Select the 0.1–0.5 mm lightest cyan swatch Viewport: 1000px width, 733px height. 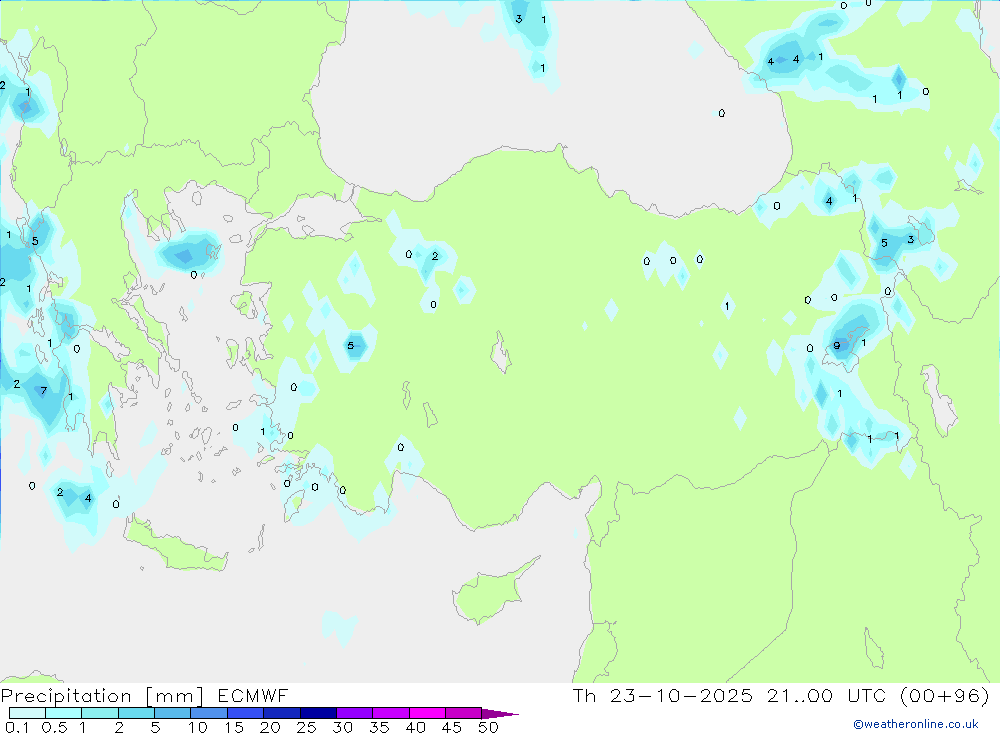[27, 713]
